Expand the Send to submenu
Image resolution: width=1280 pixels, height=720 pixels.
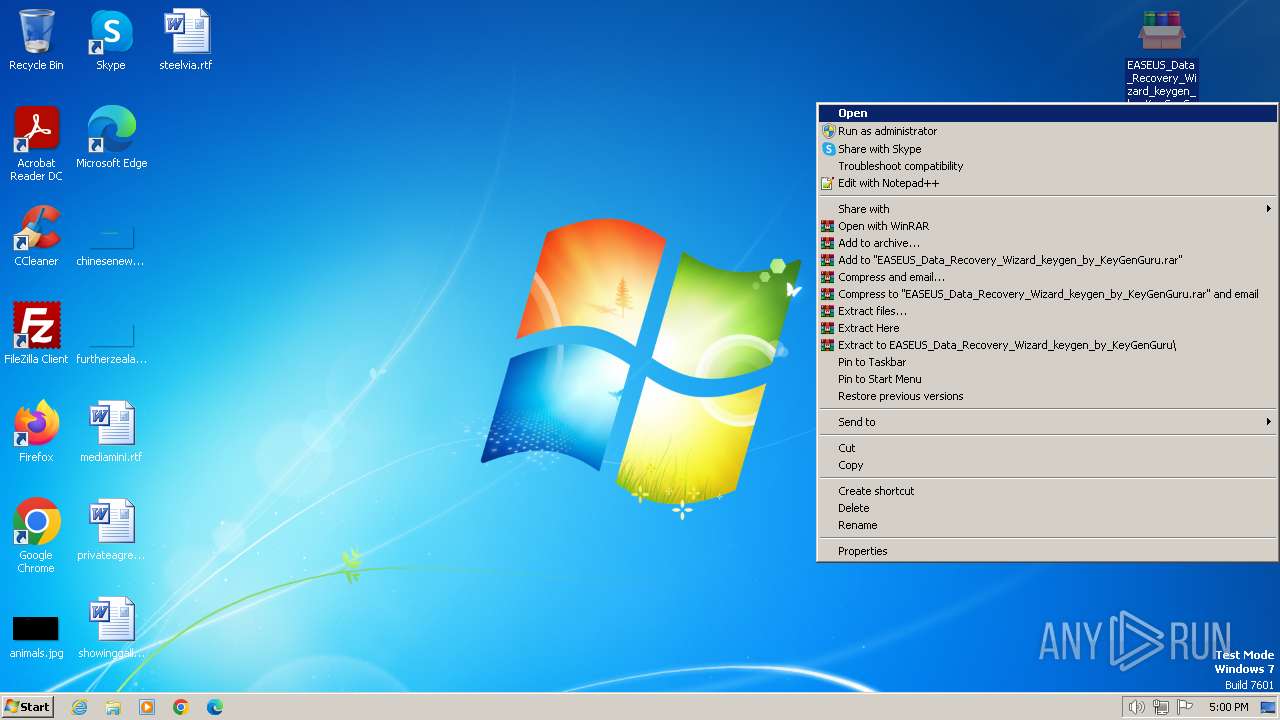coord(1047,422)
